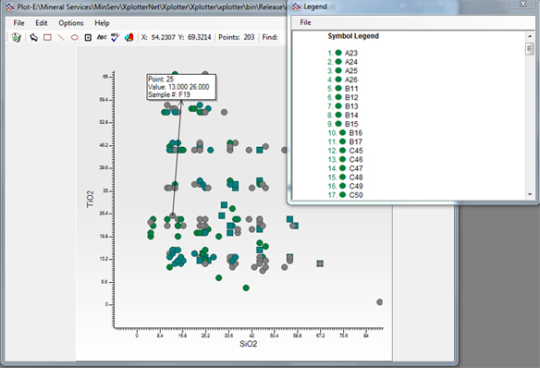Close the Legend window

[x=523, y=4]
